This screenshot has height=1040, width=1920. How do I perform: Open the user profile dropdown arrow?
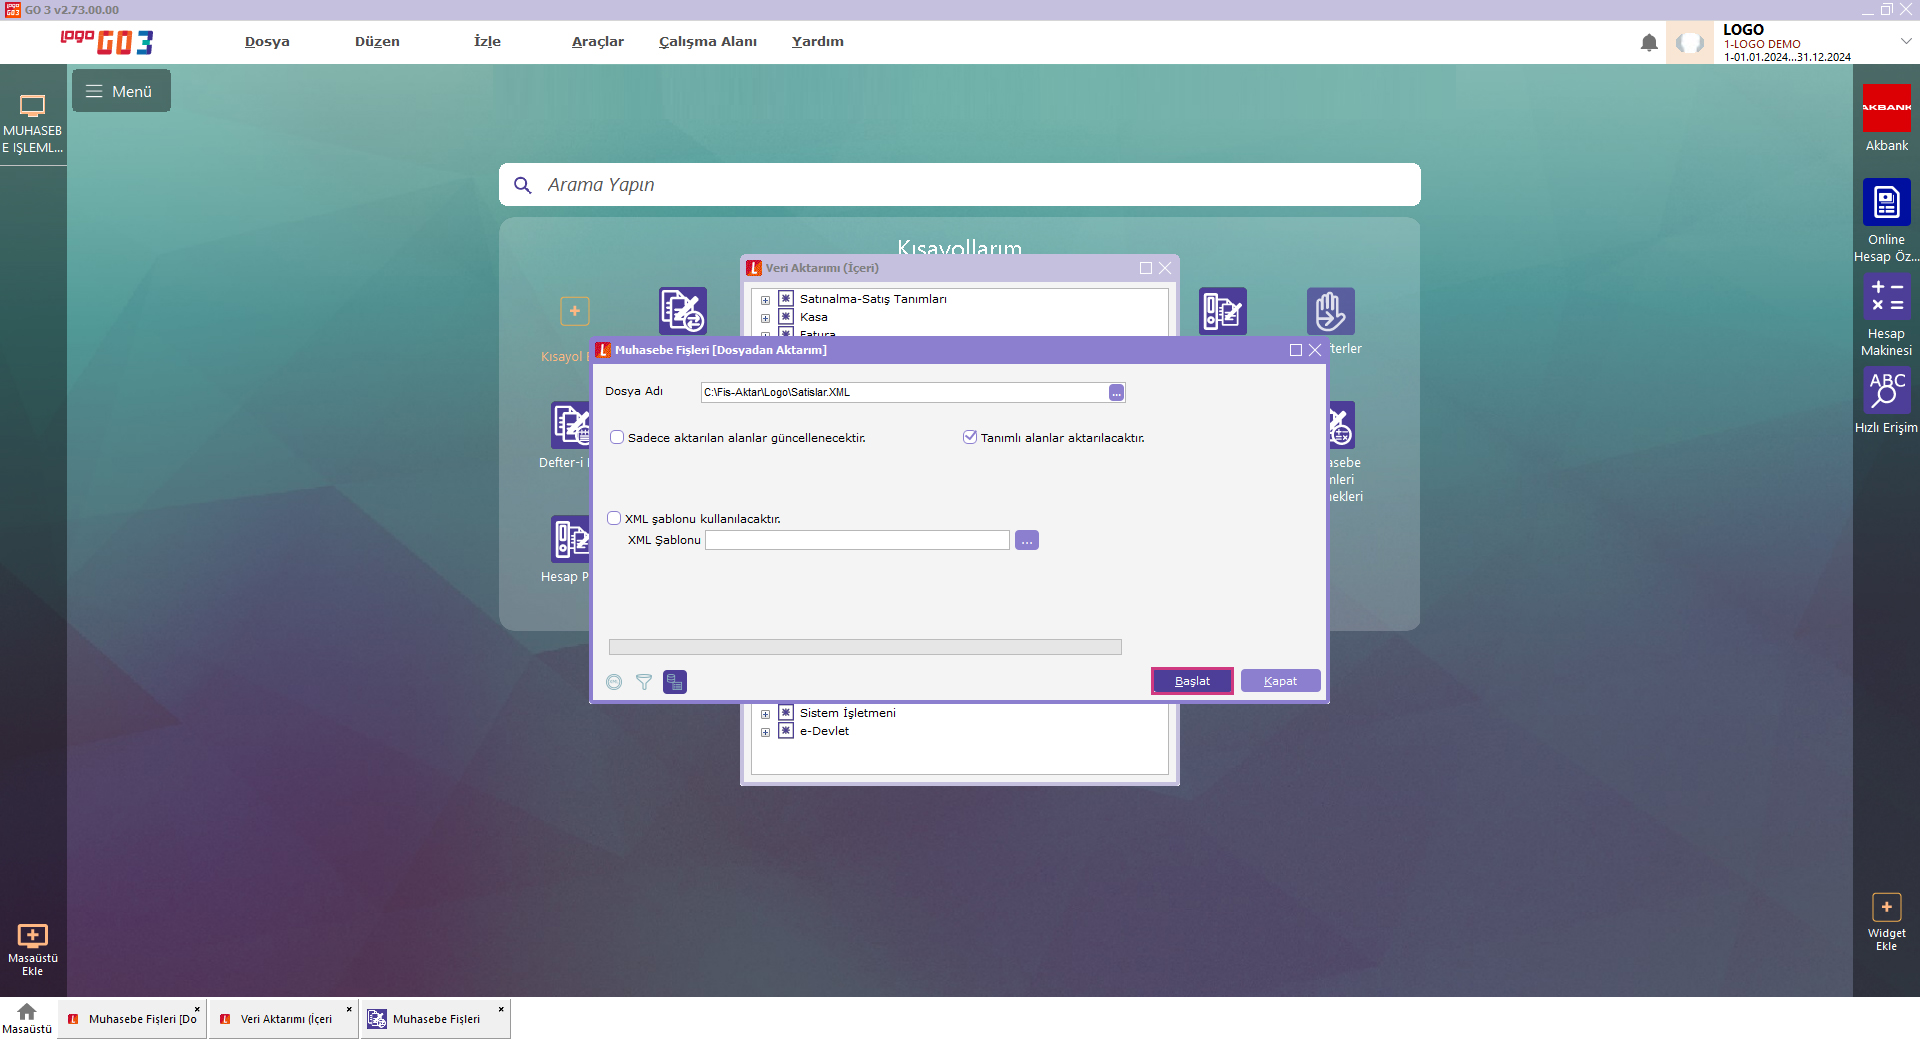1905,41
